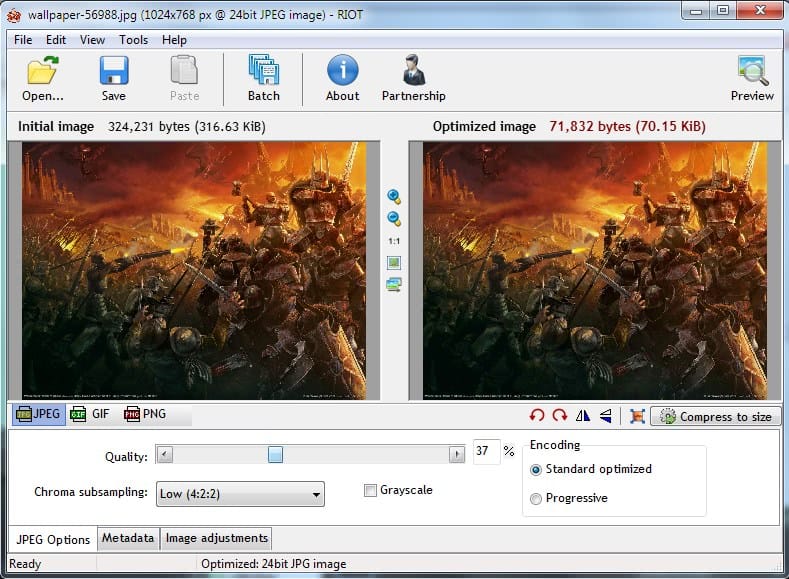Zoom out of the image panes
Viewport: 789px width, 579px height.
(x=394, y=219)
